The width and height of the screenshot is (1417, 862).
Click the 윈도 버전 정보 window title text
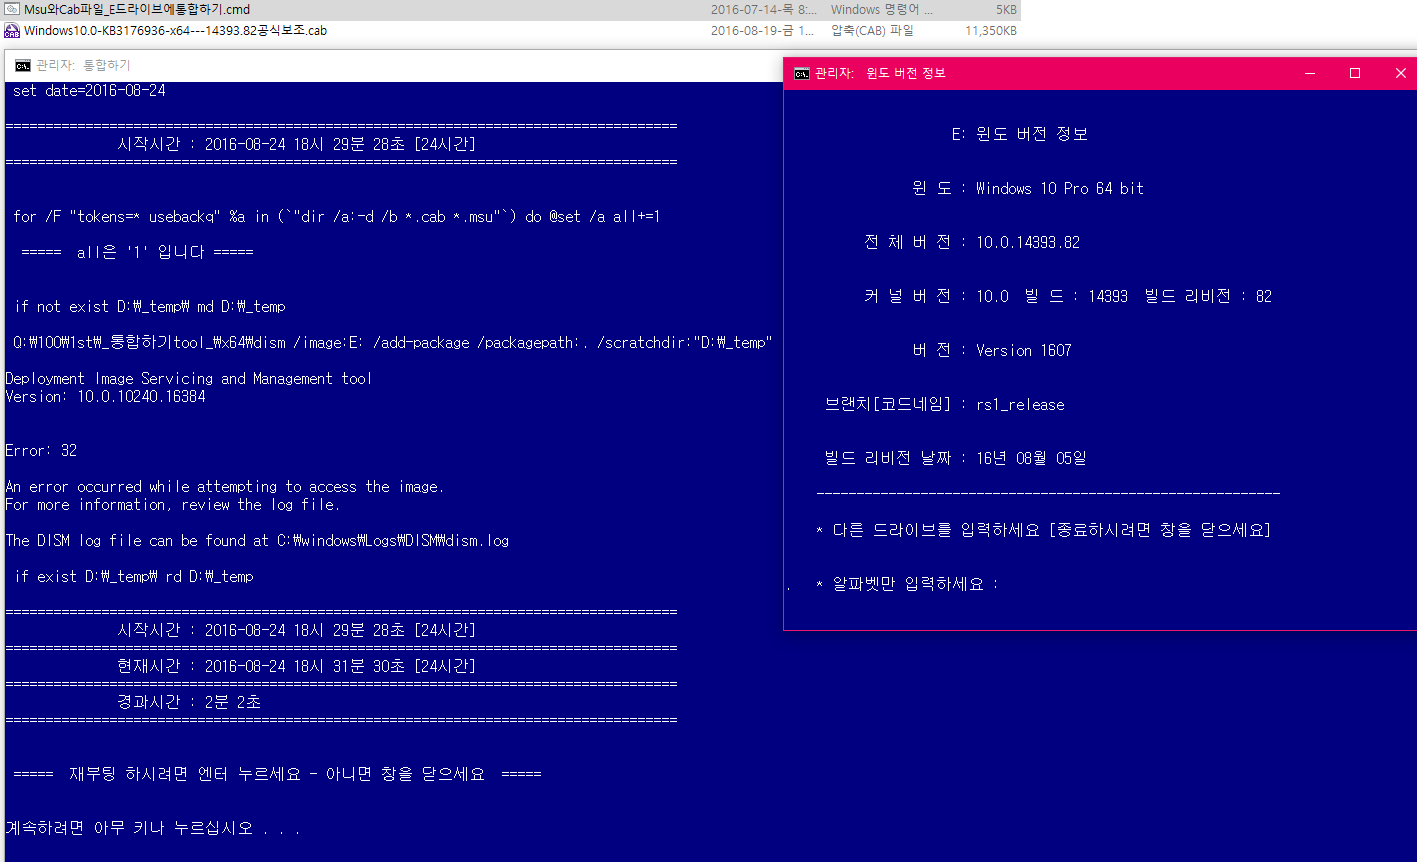click(x=905, y=73)
